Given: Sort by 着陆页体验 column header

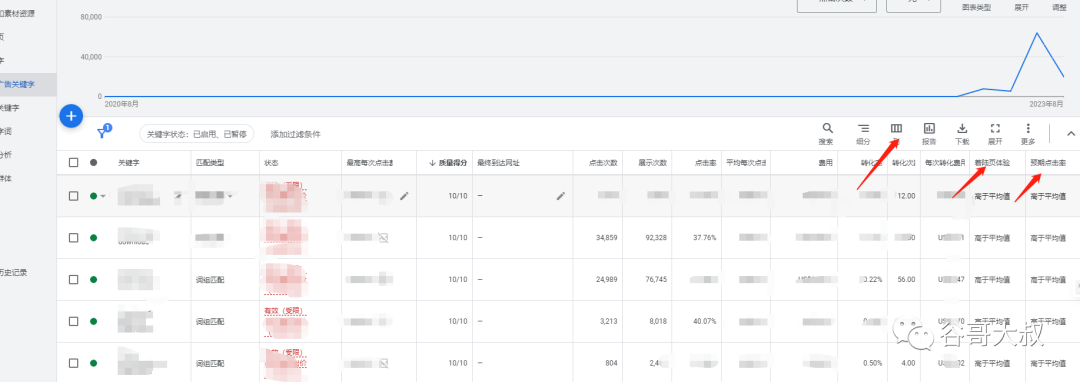Looking at the screenshot, I should [x=992, y=163].
